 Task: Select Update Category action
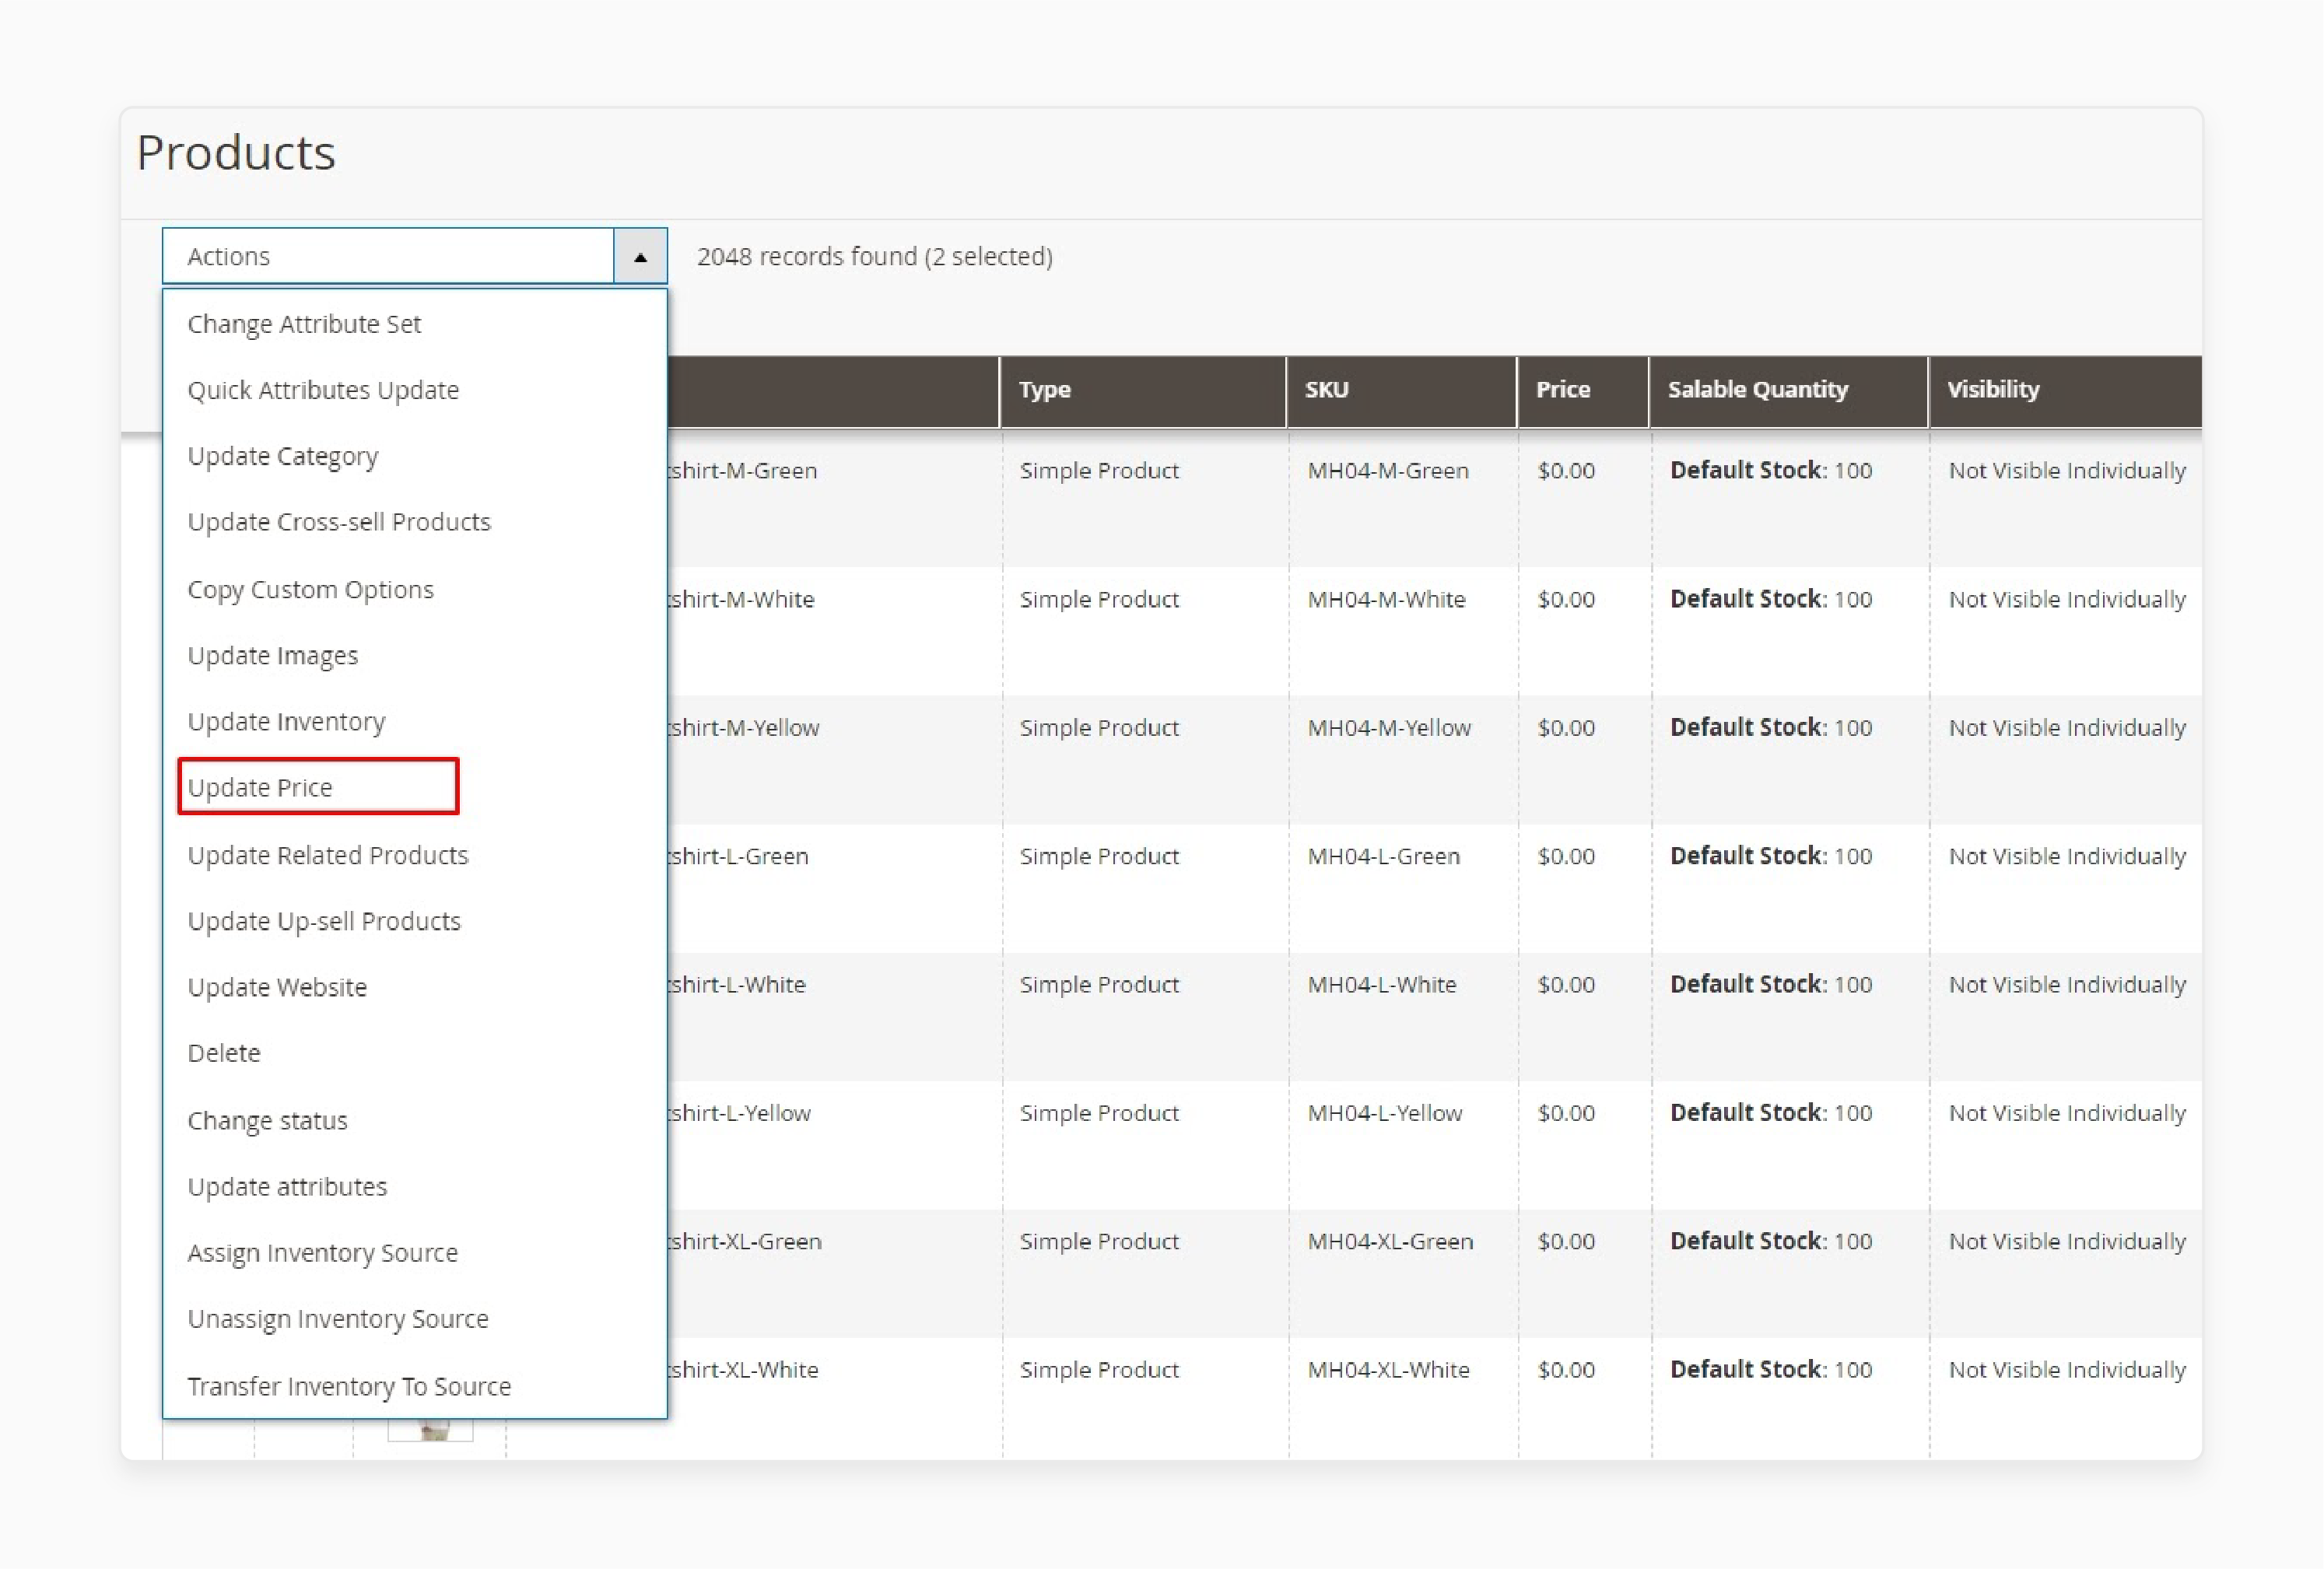pos(283,456)
